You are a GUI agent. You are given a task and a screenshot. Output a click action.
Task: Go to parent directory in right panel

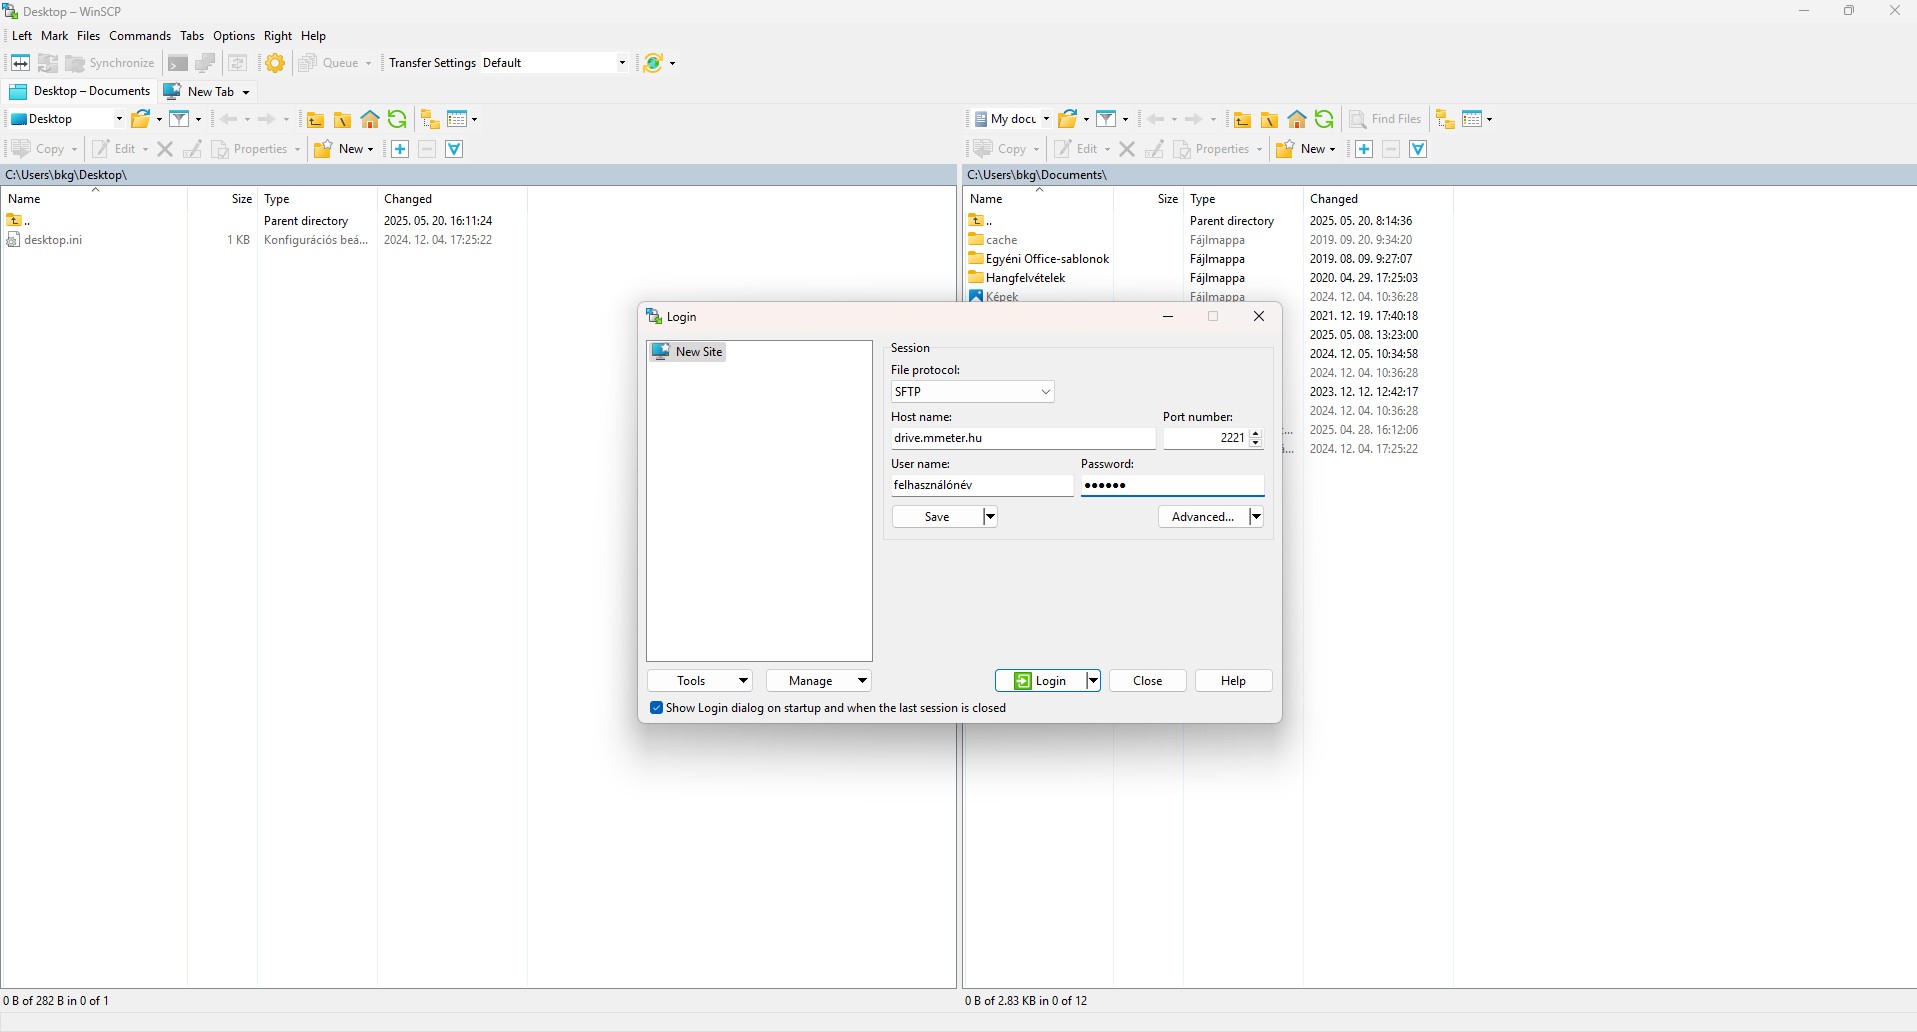[1242, 120]
